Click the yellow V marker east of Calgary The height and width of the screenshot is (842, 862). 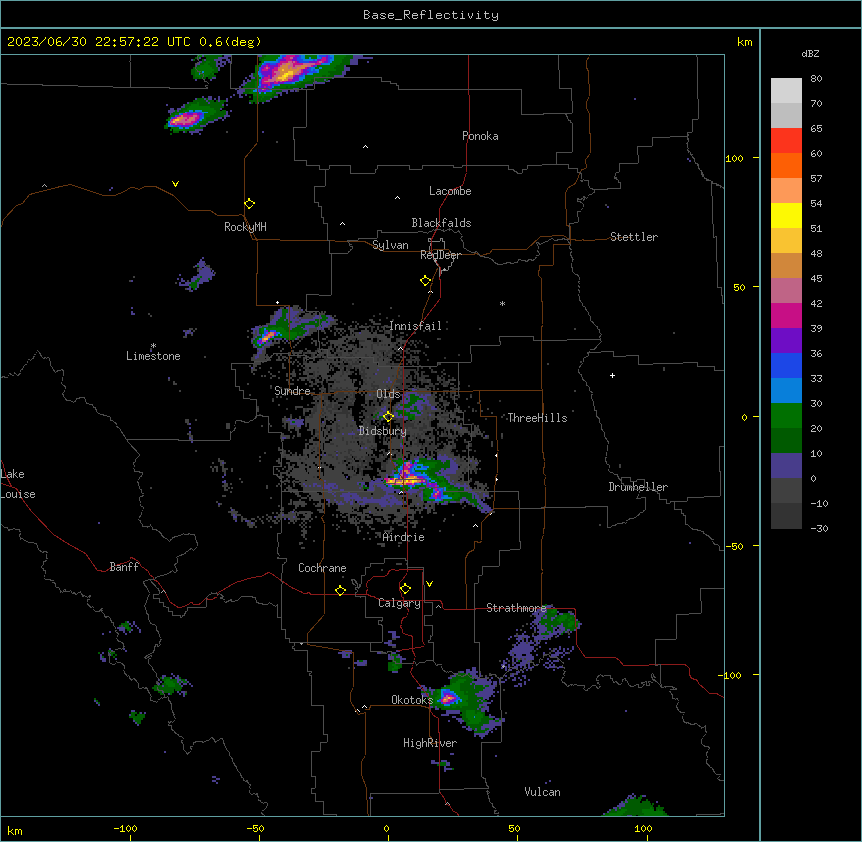click(429, 584)
